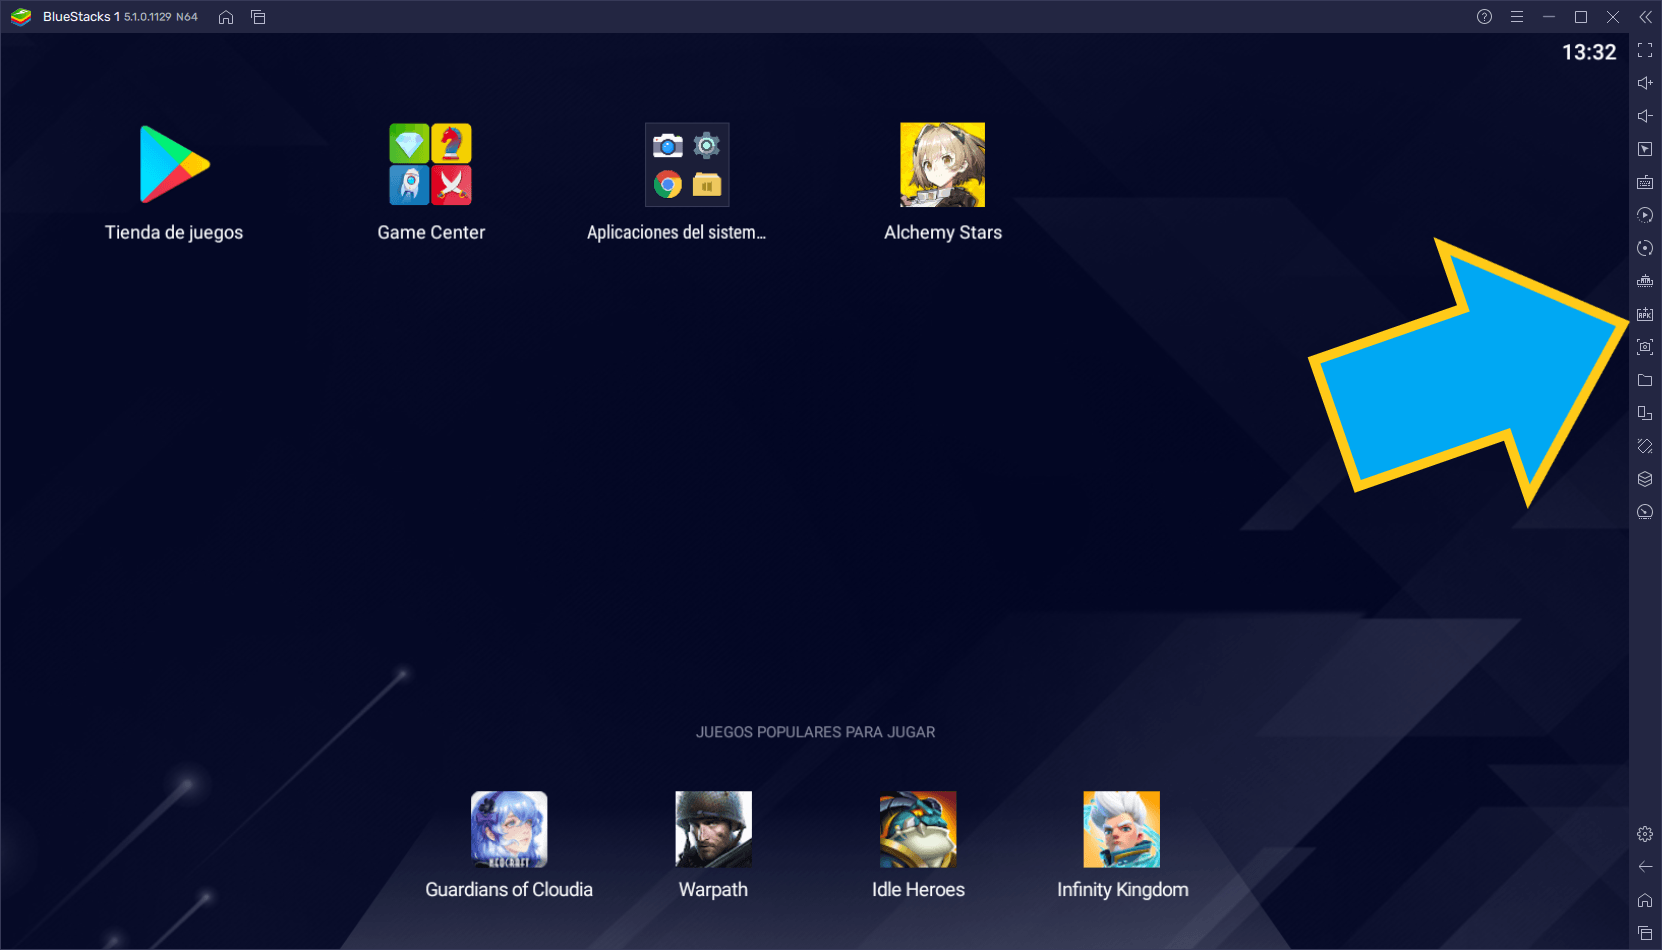1662x950 pixels.
Task: Click the home icon in title bar
Action: point(226,17)
